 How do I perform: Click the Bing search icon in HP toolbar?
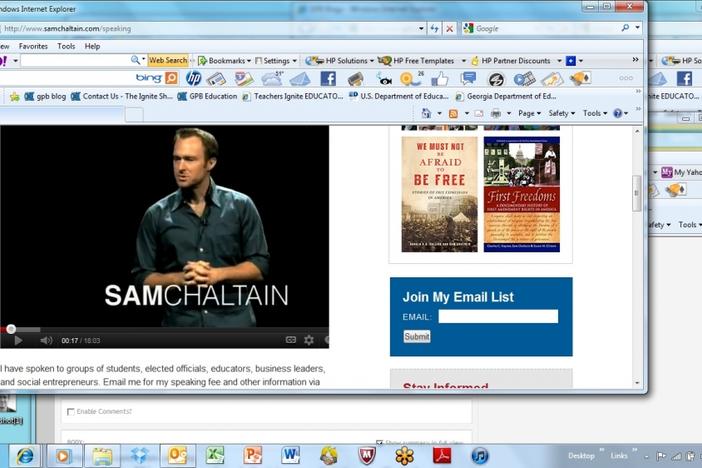171,78
